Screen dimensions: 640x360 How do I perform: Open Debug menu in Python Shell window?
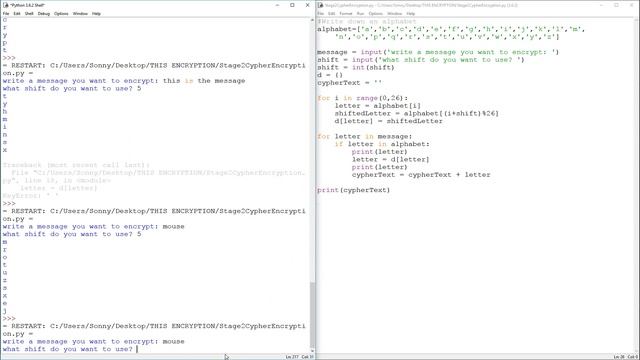(x=44, y=13)
